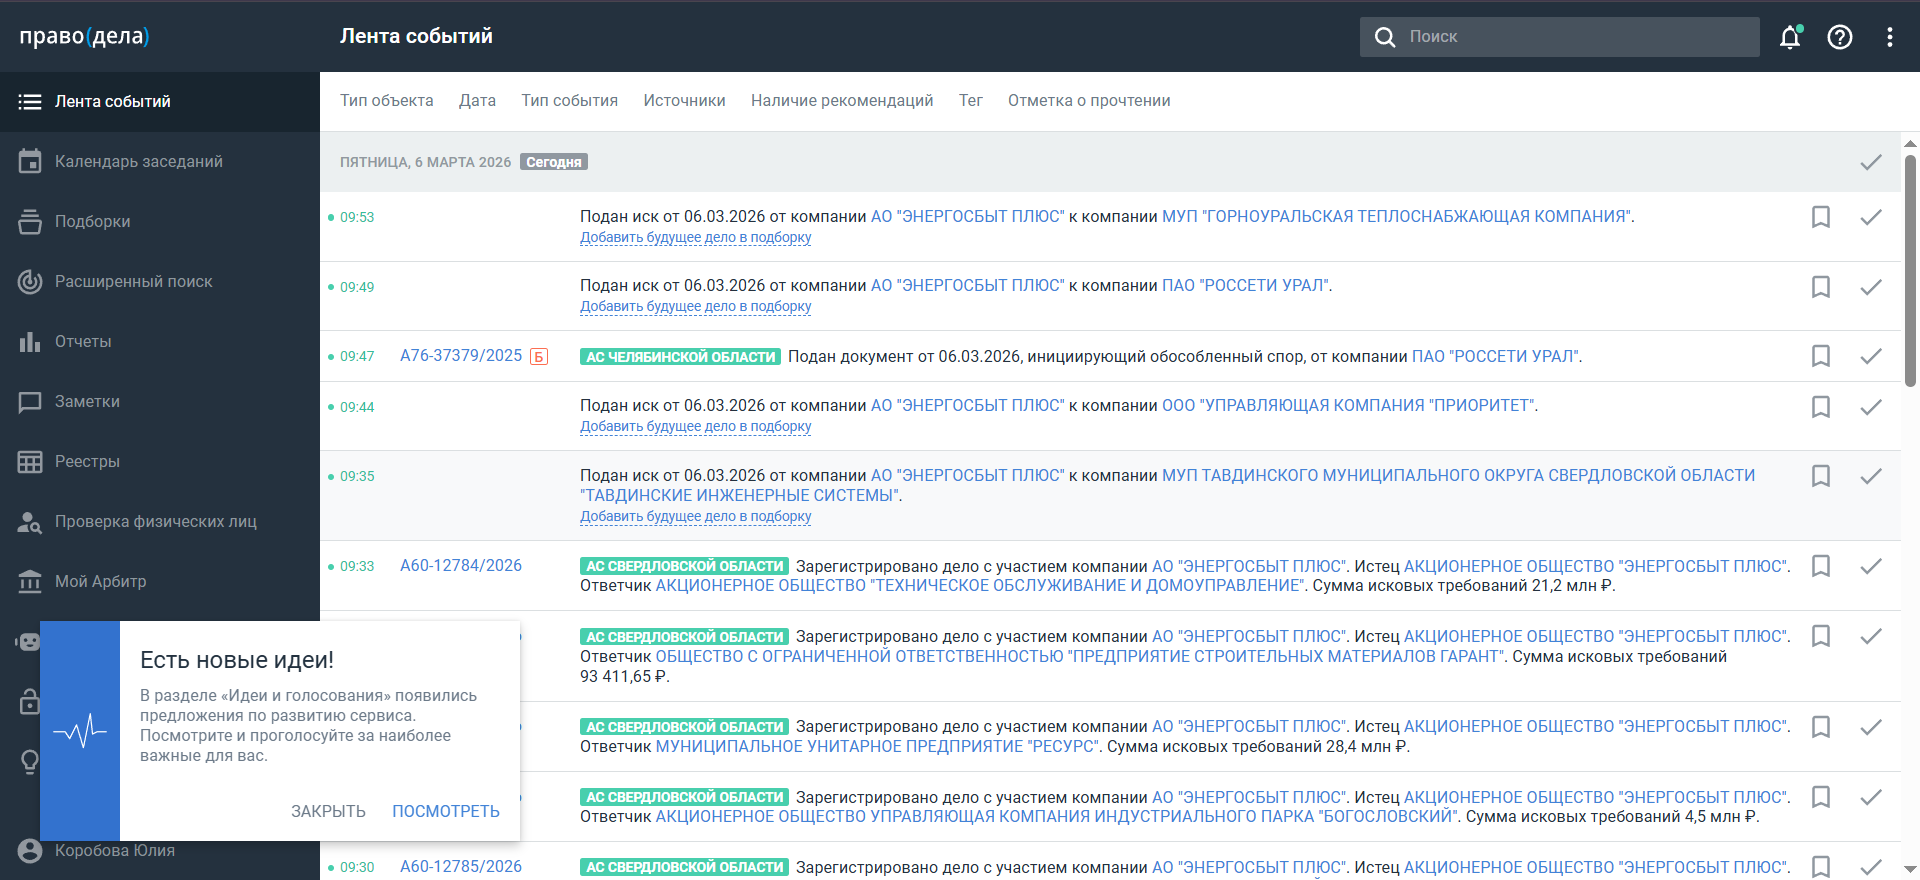Image resolution: width=1920 pixels, height=880 pixels.
Task: Click the vertical scrollbar thumb
Action: [1910, 270]
